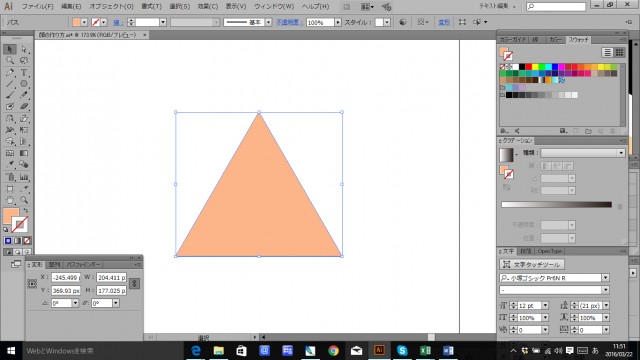Select the Rotate tool
640x360 pixels.
(x=10, y=118)
